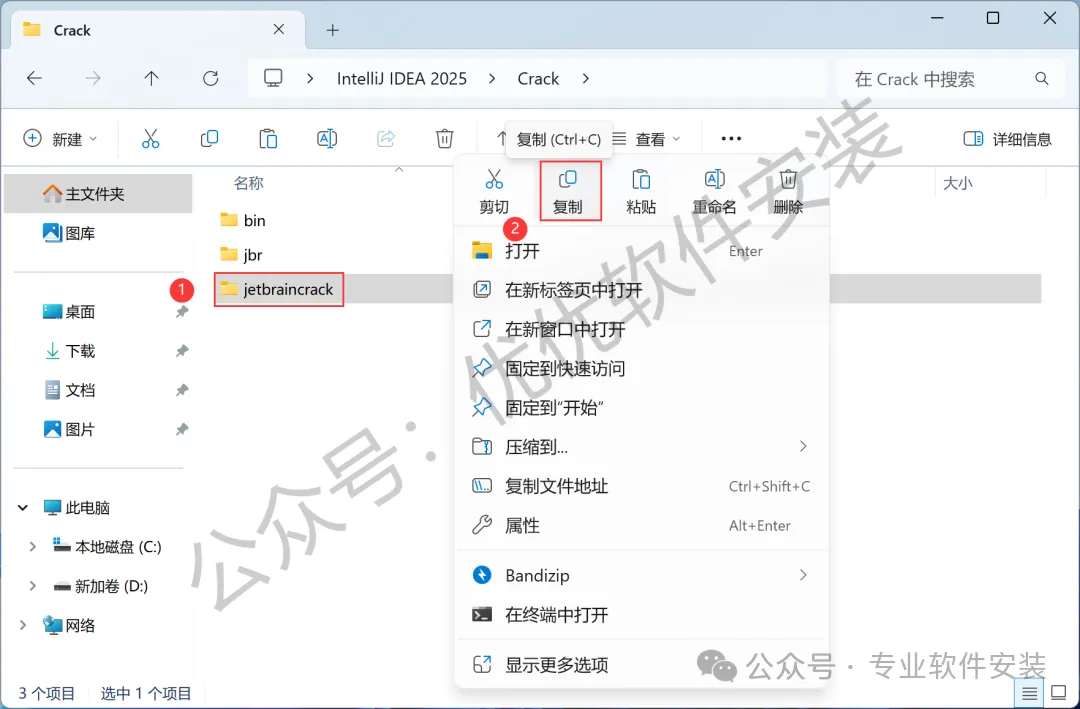Viewport: 1080px width, 709px height.
Task: Choose 打开 from the context menu
Action: [641, 251]
